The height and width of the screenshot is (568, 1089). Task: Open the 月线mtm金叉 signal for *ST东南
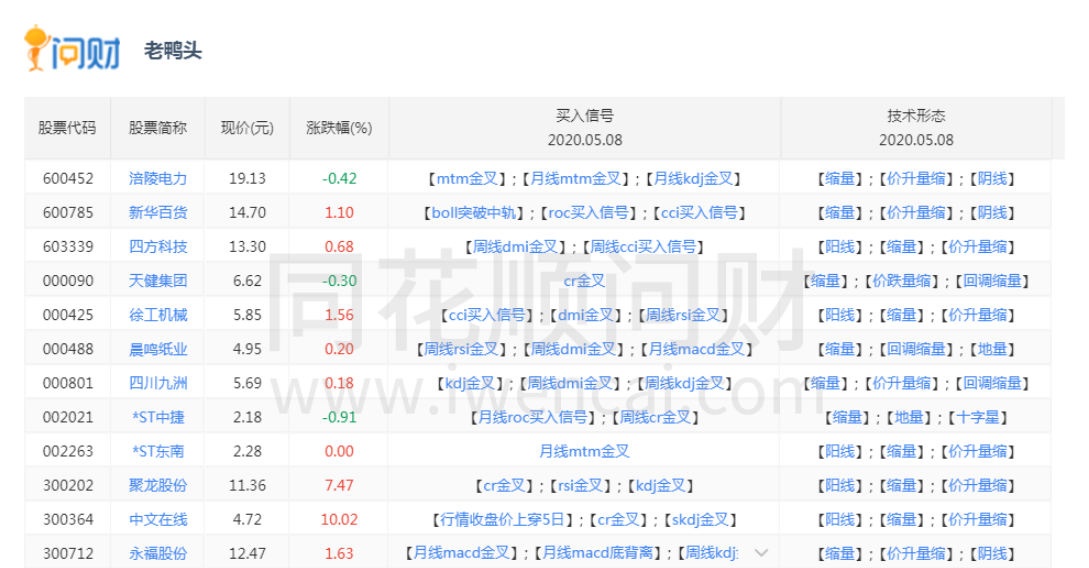[x=585, y=451]
